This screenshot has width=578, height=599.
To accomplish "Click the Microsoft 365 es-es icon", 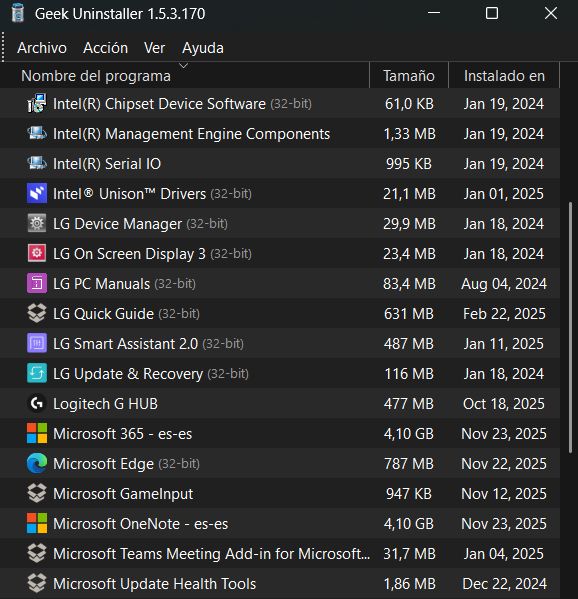I will [x=37, y=433].
